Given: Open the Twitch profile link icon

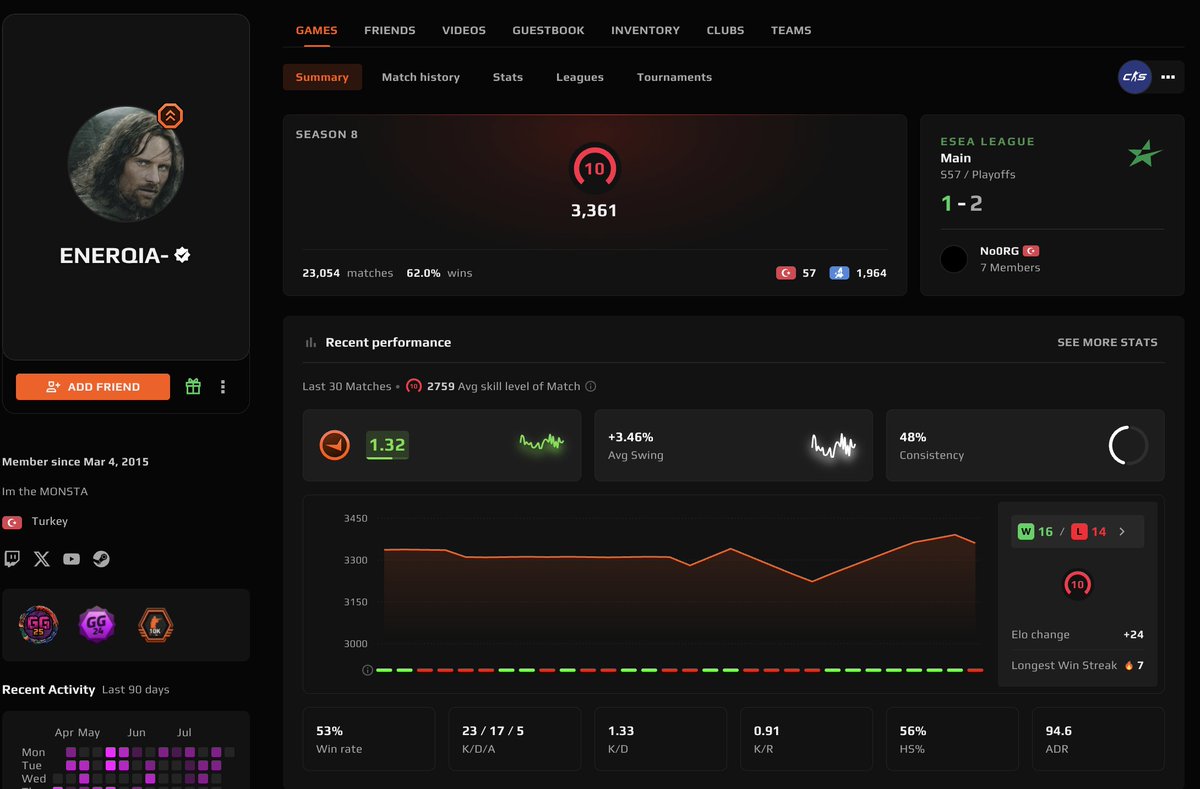Looking at the screenshot, I should coord(12,559).
